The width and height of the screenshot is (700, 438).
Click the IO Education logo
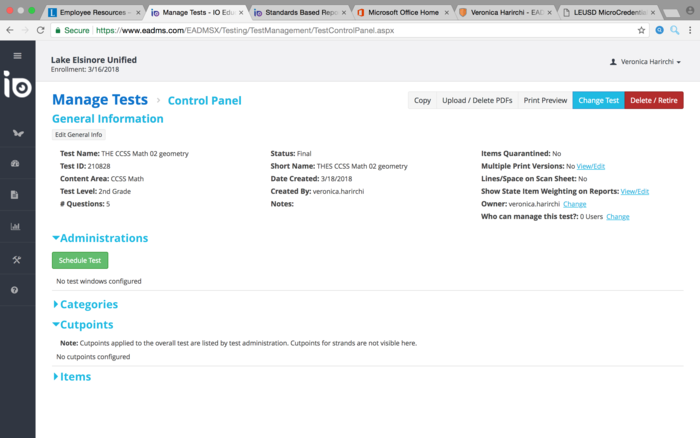point(17,84)
